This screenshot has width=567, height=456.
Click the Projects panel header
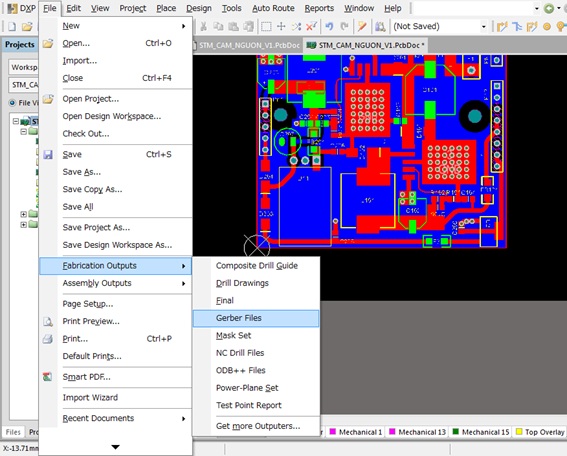[20, 45]
